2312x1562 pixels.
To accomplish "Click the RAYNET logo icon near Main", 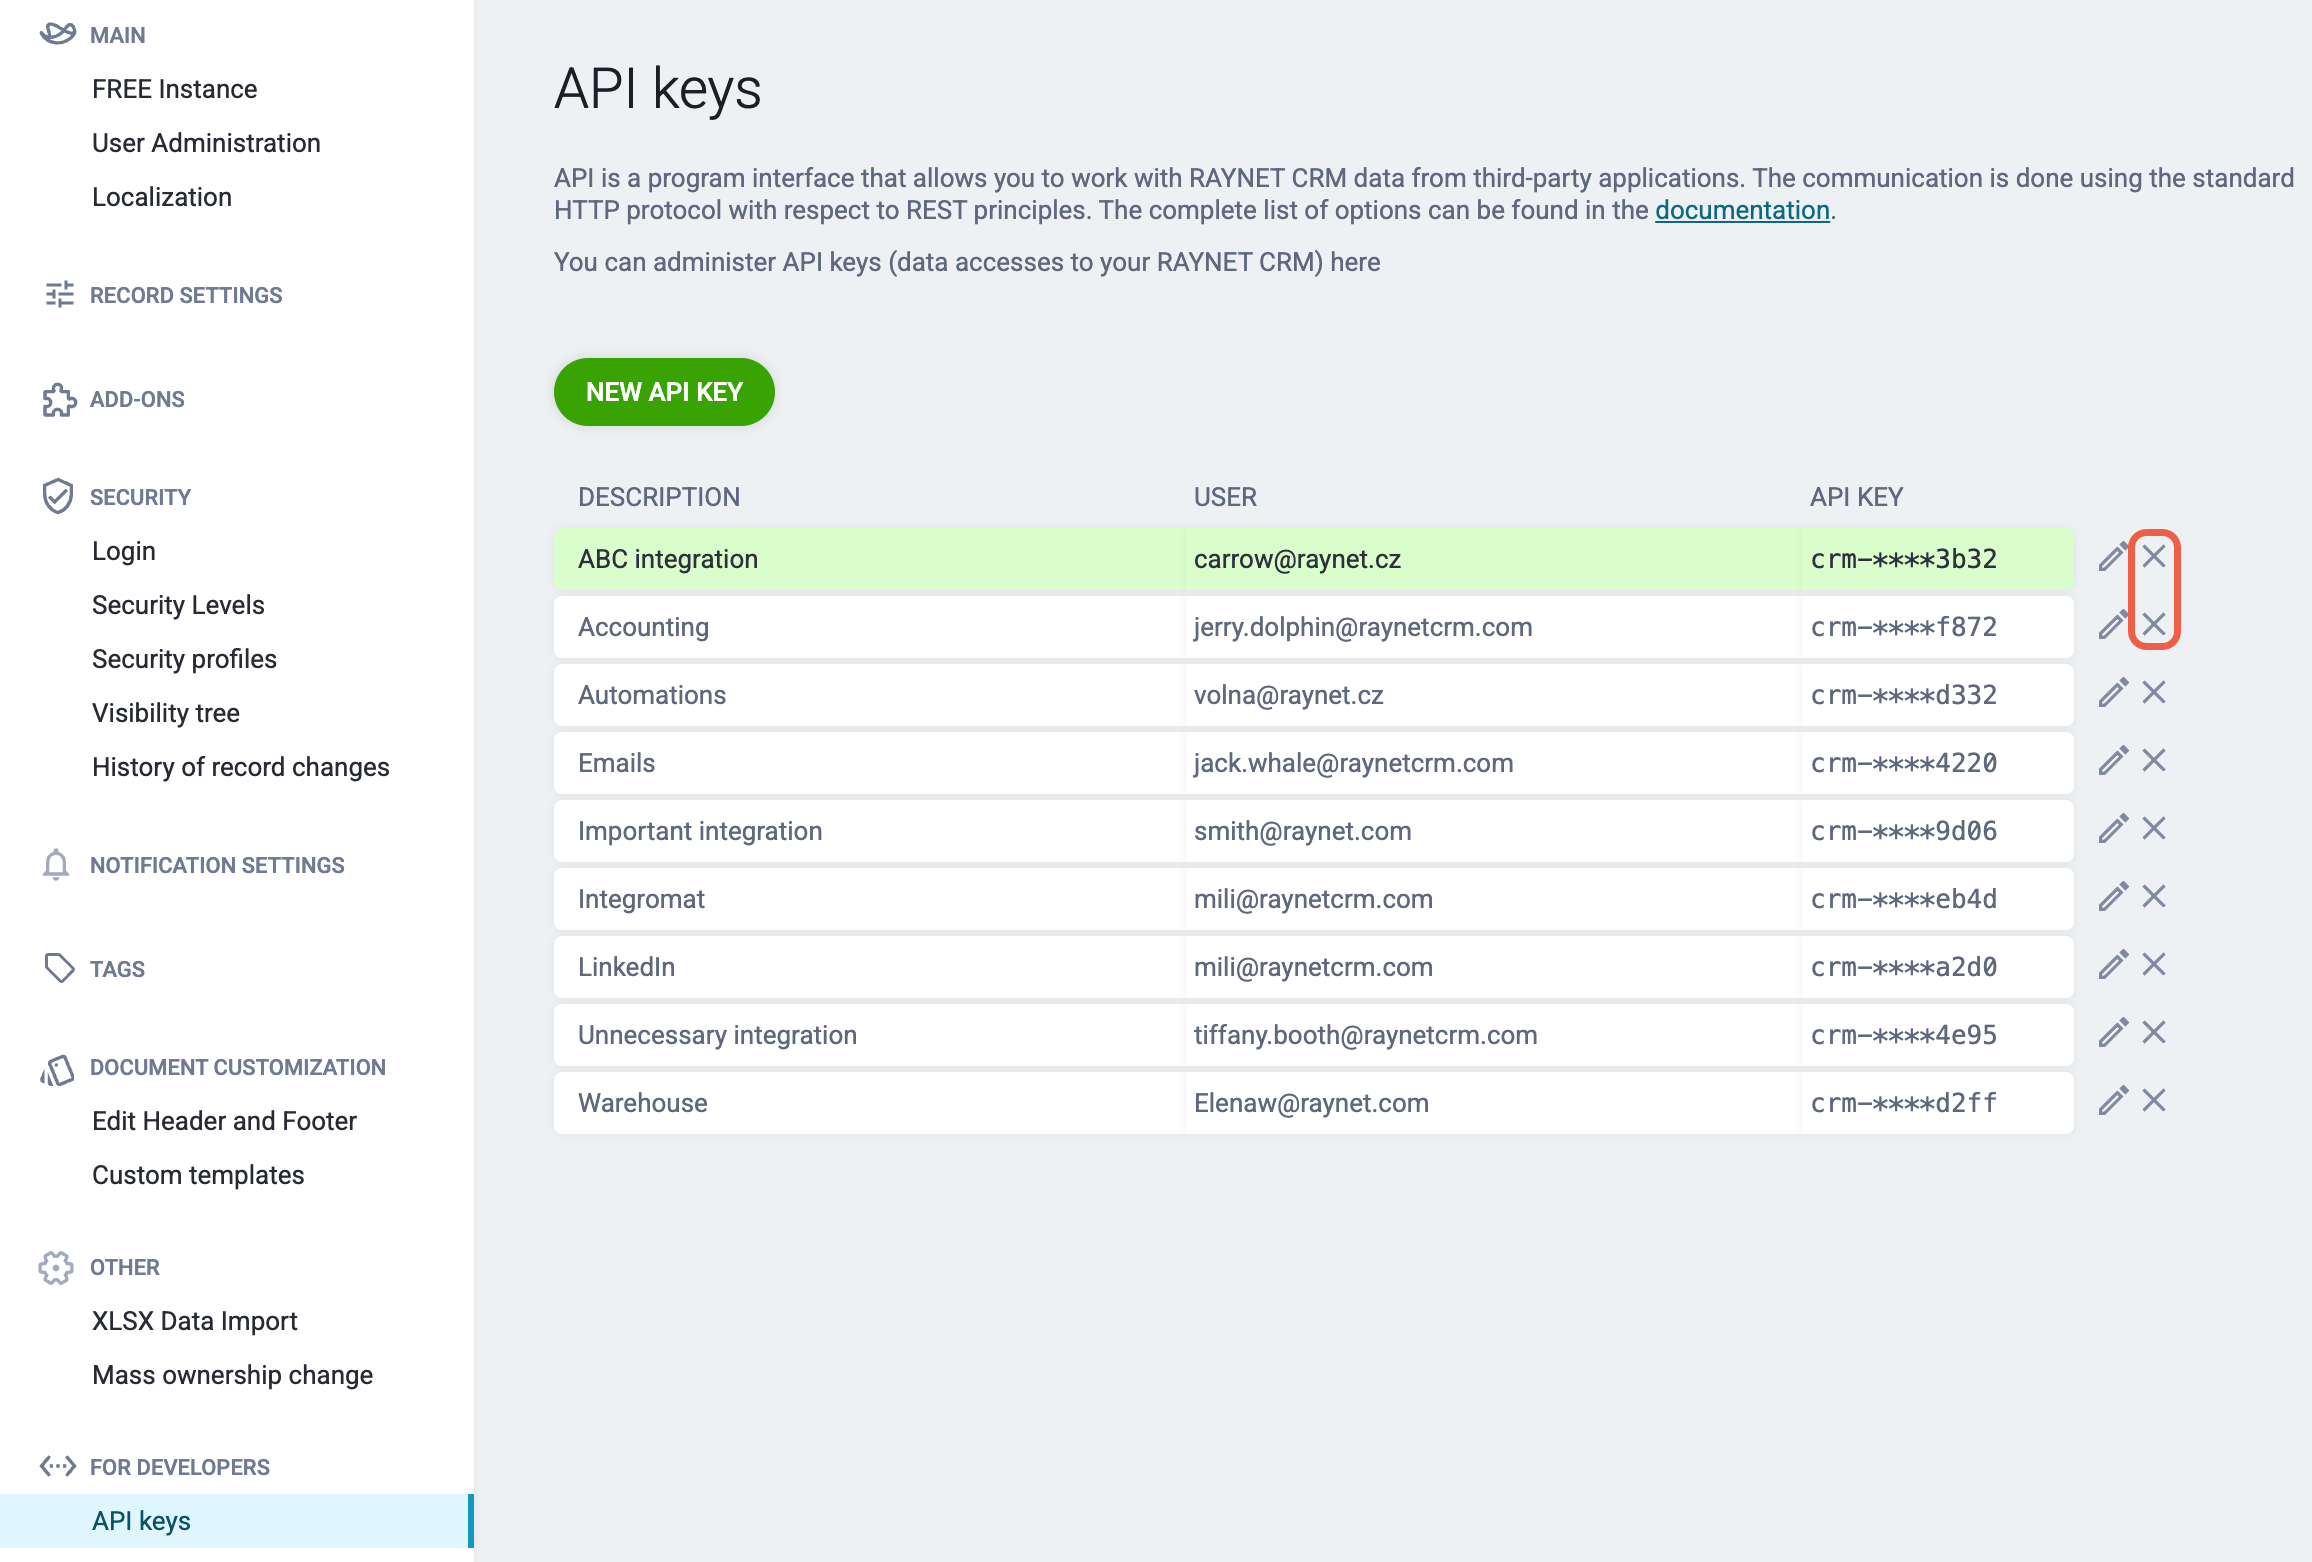I will click(x=58, y=33).
